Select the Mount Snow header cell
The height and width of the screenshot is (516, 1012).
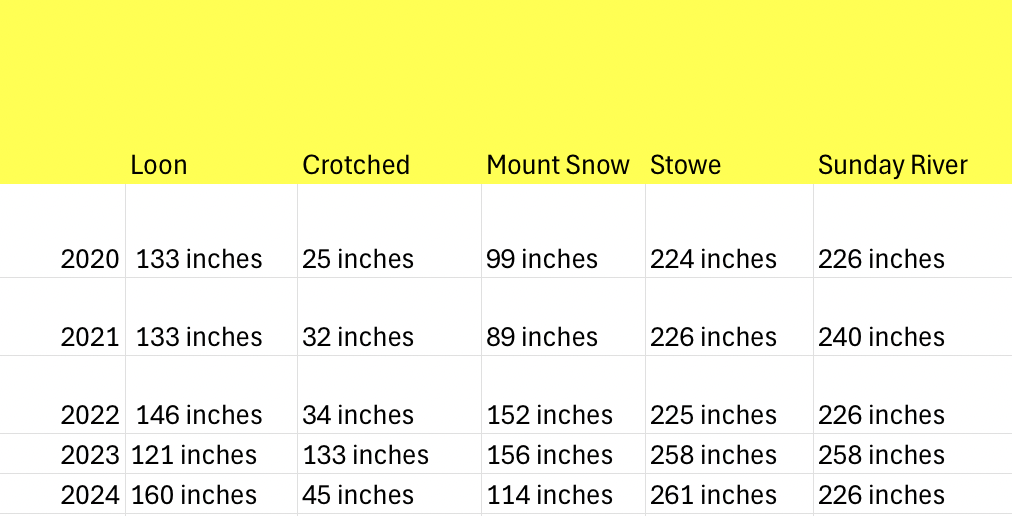coord(558,165)
